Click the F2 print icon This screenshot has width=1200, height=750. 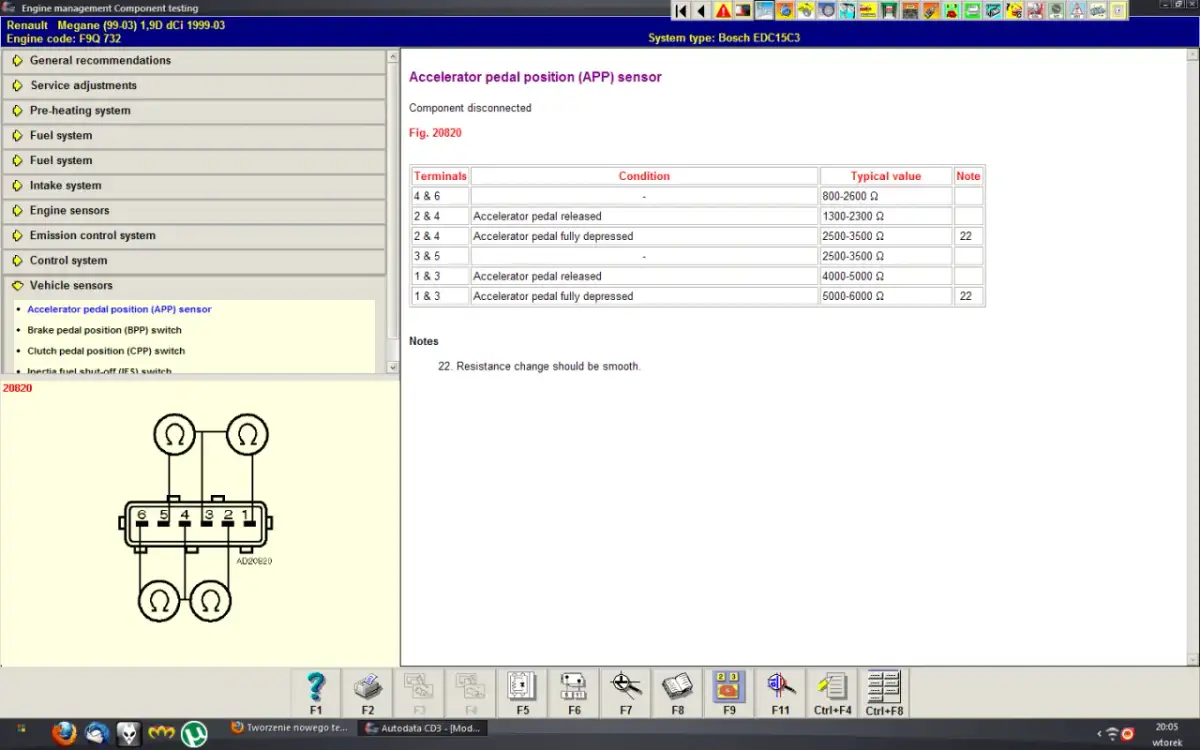[x=368, y=687]
